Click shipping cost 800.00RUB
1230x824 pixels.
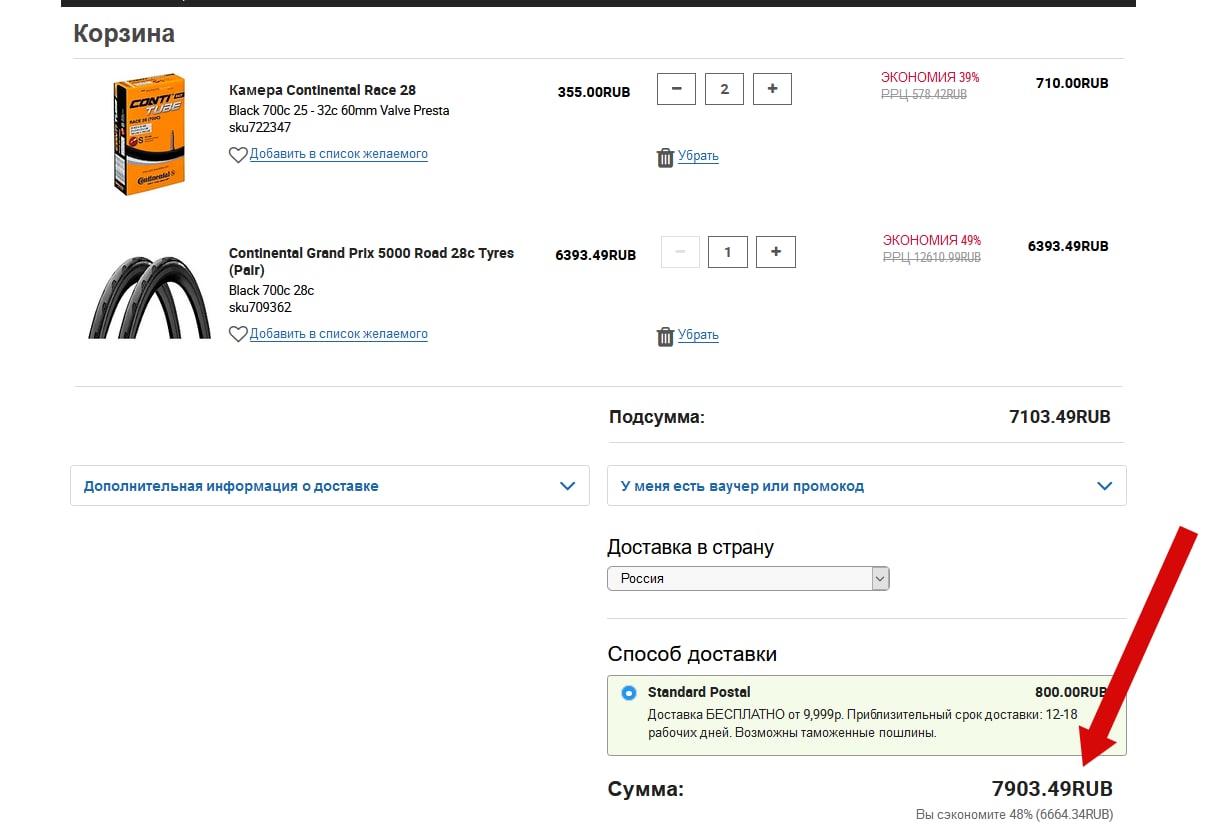click(x=1071, y=692)
